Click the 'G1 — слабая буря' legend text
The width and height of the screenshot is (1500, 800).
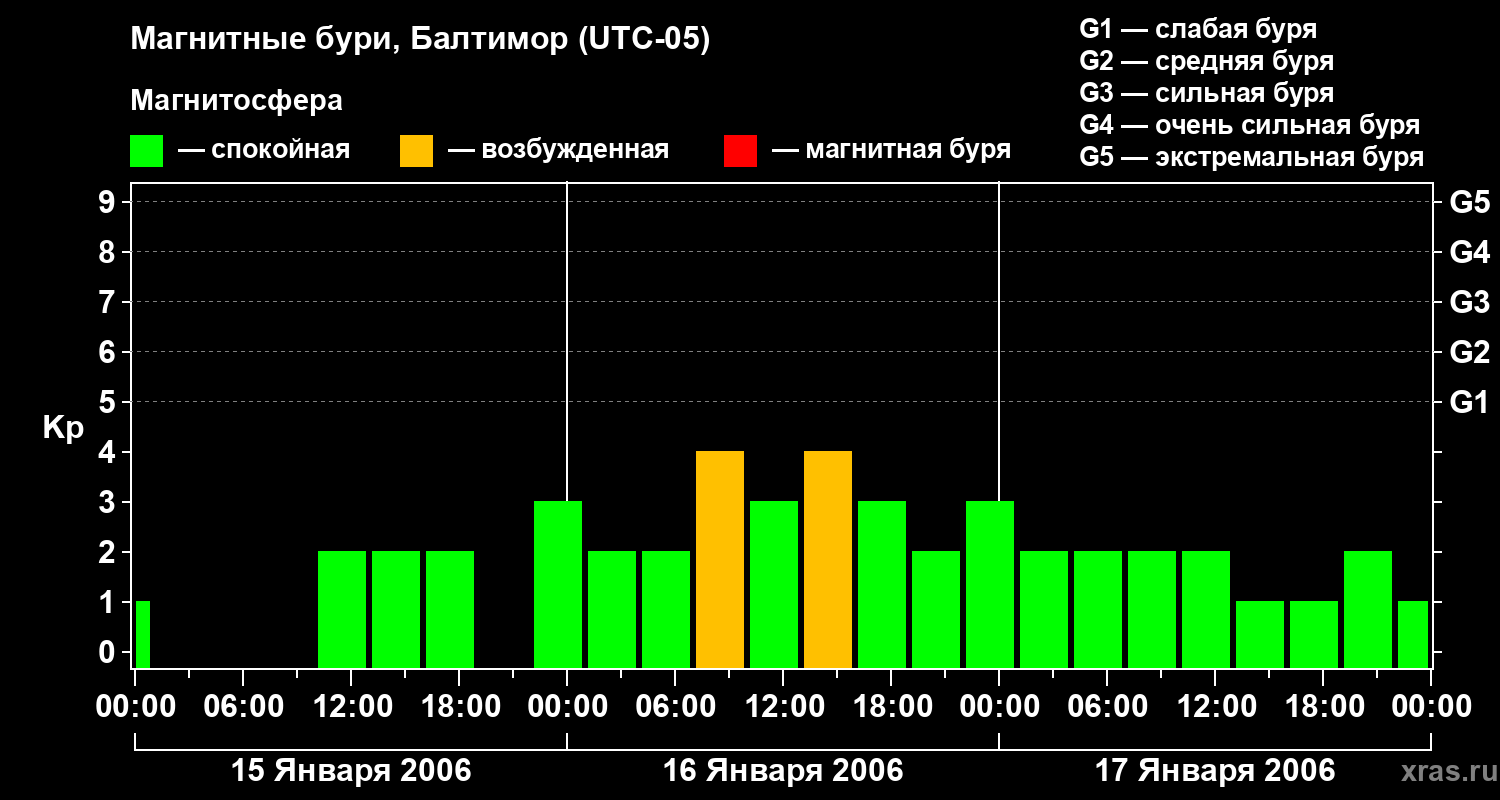click(1198, 29)
